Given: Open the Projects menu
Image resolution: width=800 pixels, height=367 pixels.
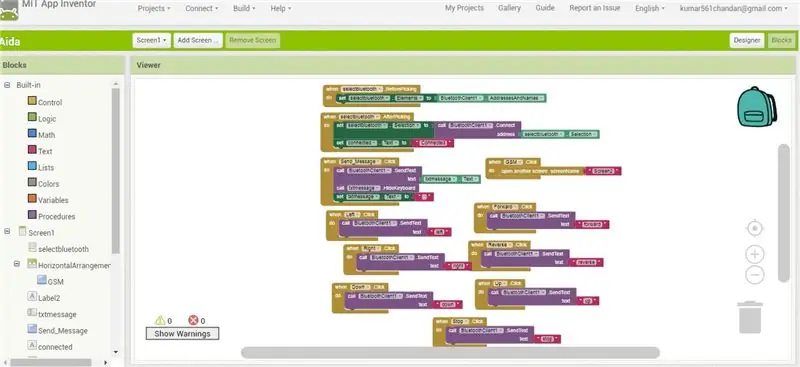Looking at the screenshot, I should pyautogui.click(x=154, y=8).
